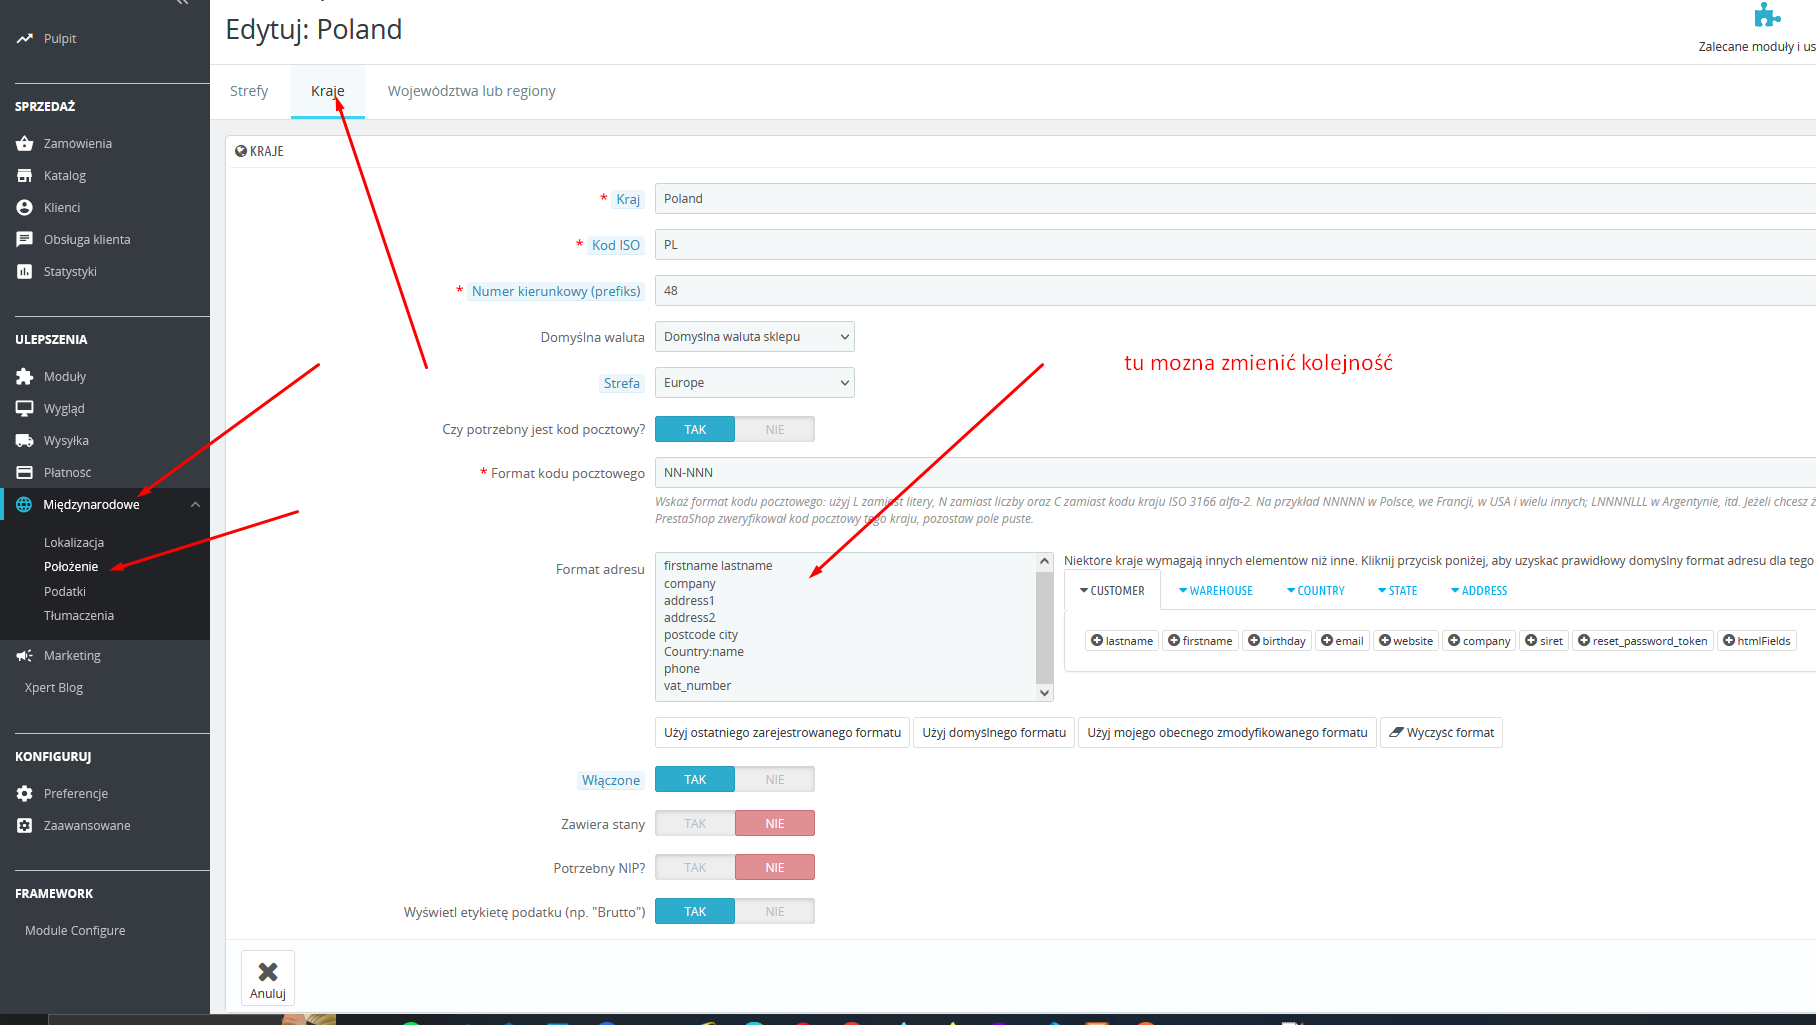Image resolution: width=1816 pixels, height=1025 pixels.
Task: Click the Zamowienia basket icon
Action: [25, 144]
